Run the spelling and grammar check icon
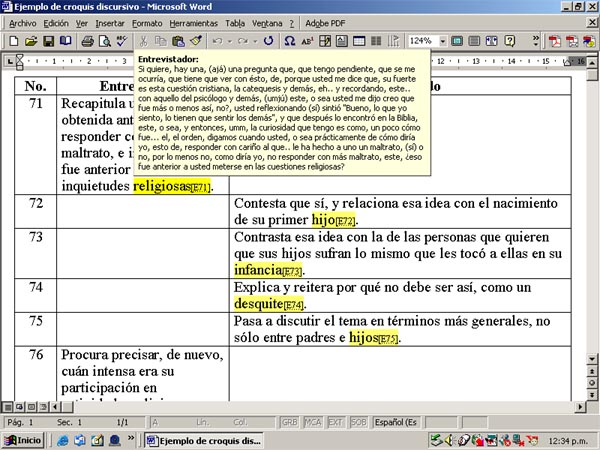 click(x=121, y=41)
